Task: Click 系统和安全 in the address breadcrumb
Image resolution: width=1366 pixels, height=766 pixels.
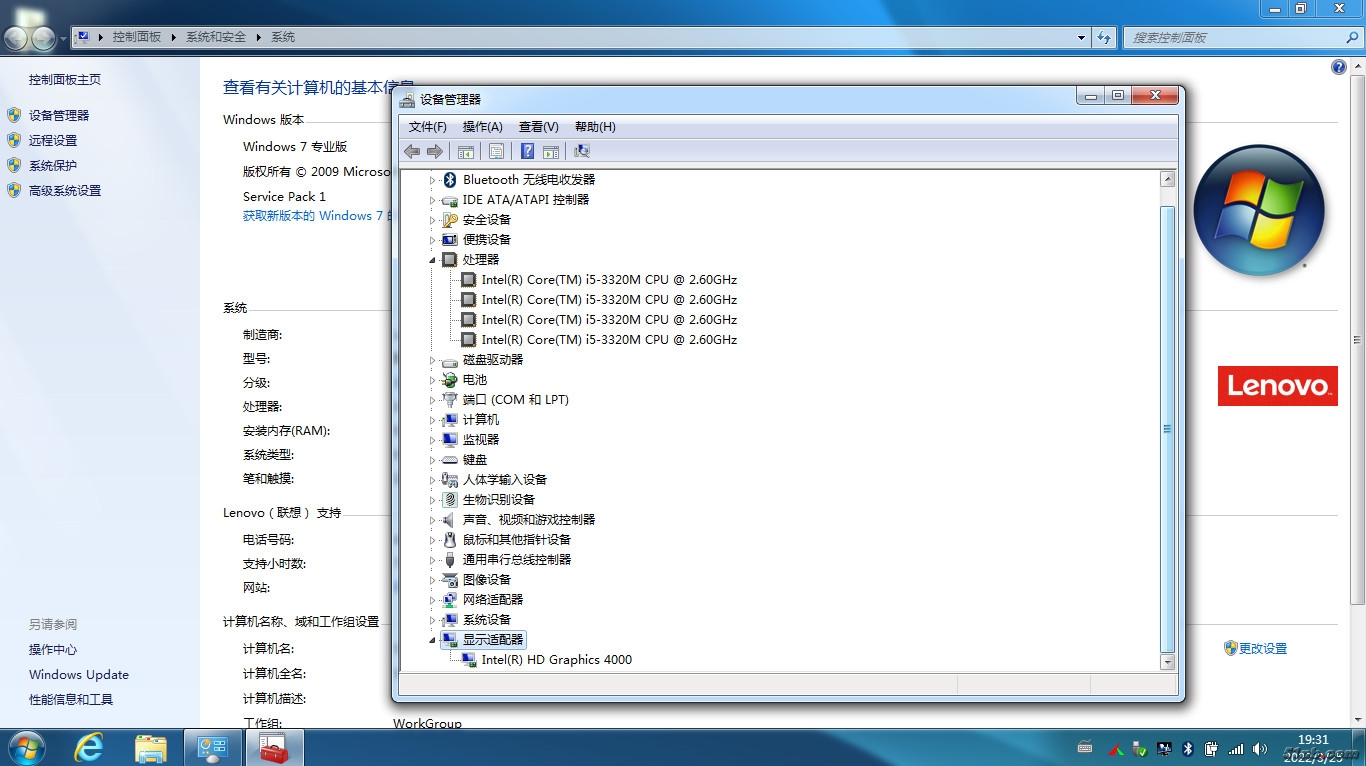Action: pyautogui.click(x=216, y=37)
